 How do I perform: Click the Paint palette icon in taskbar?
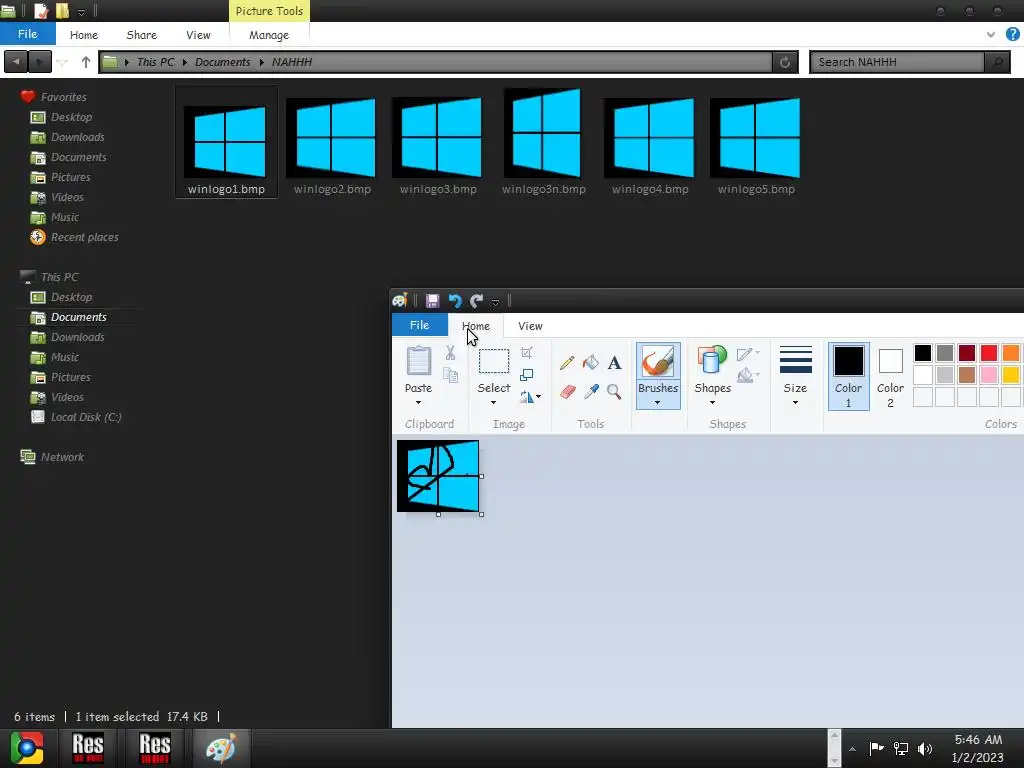(221, 748)
